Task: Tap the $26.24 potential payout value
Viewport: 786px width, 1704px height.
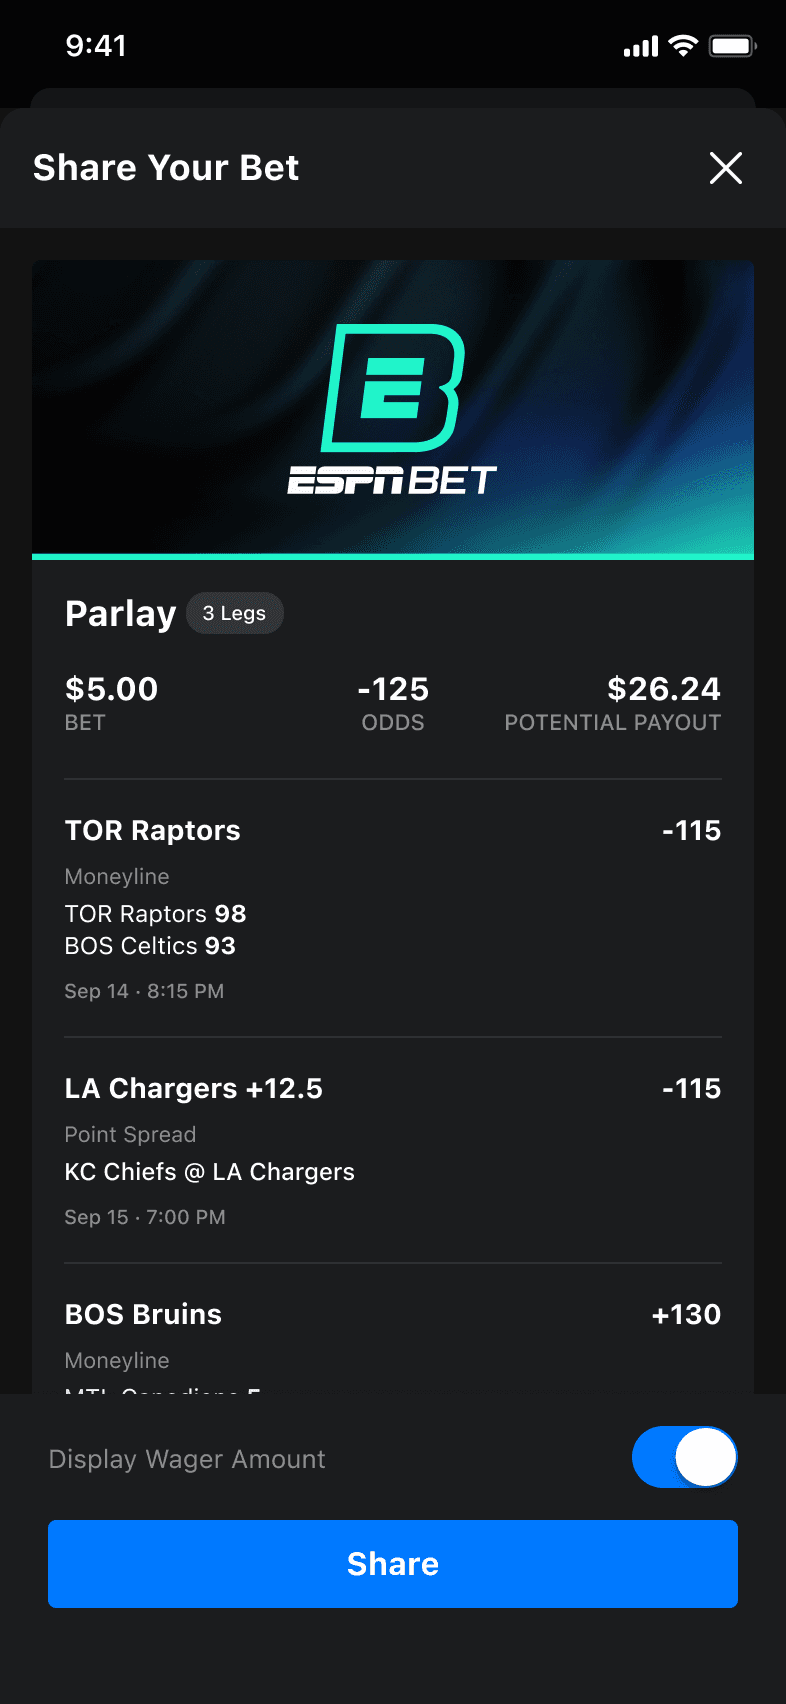Action: pos(663,689)
